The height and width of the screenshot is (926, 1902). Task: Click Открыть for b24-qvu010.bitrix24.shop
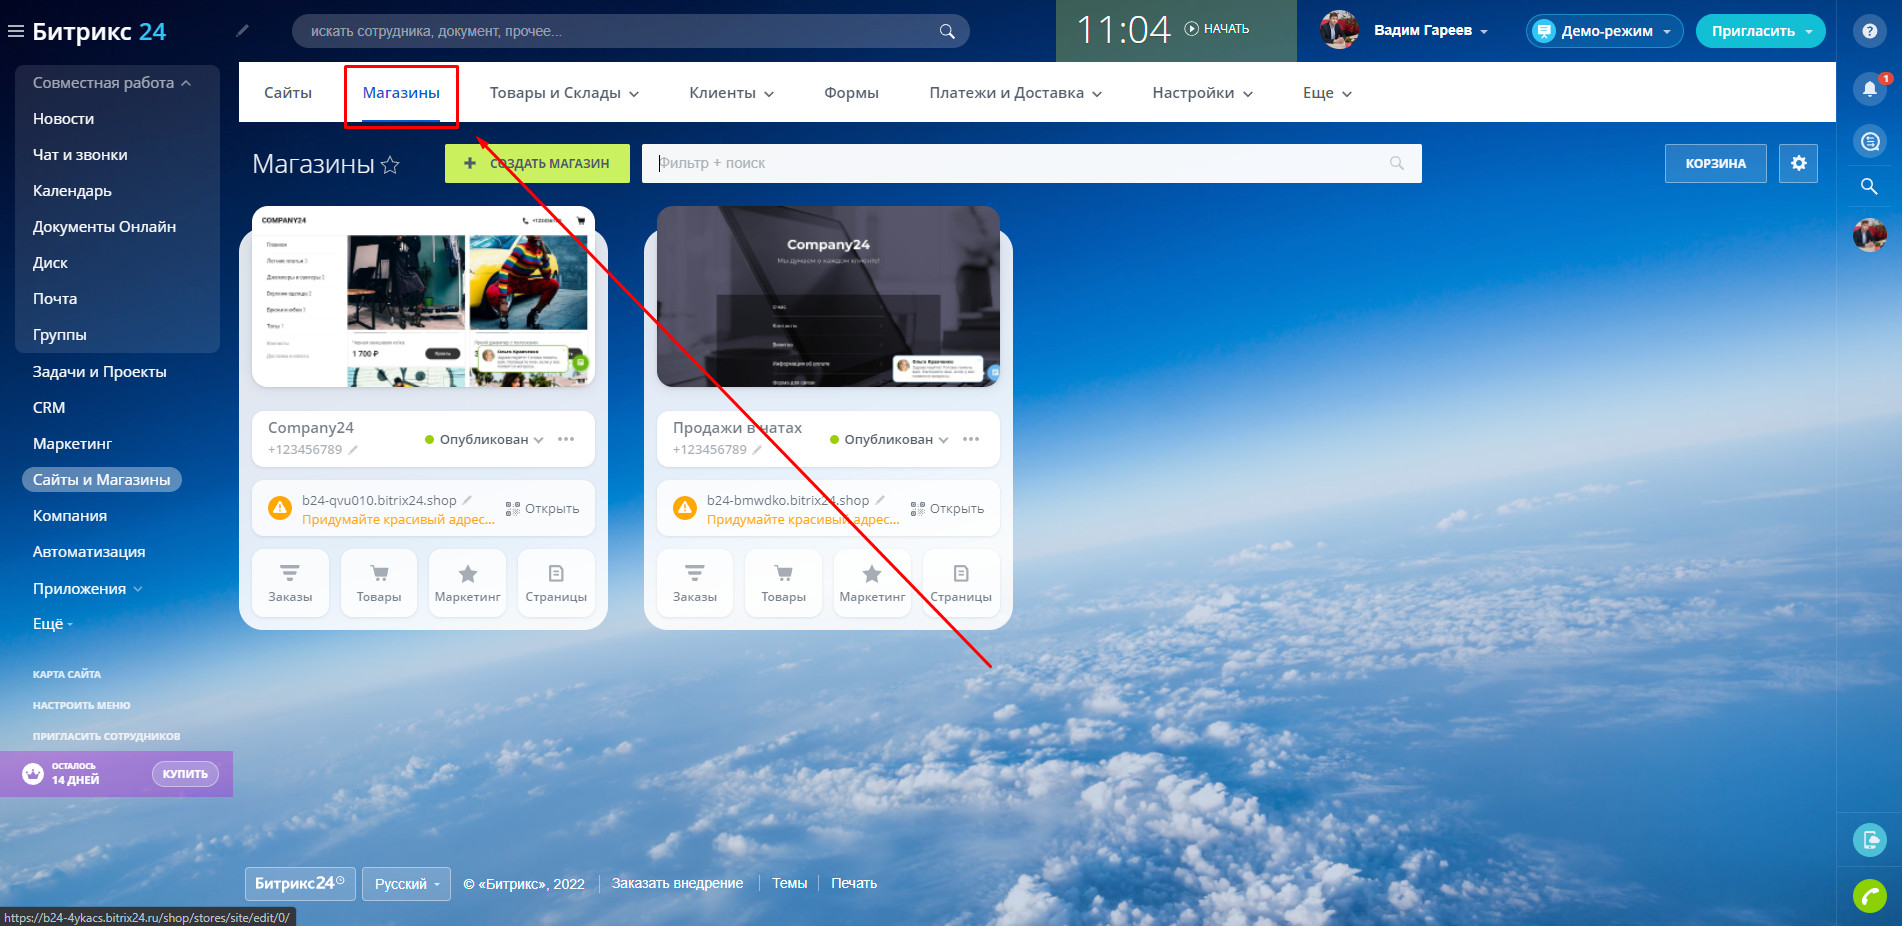click(x=542, y=509)
